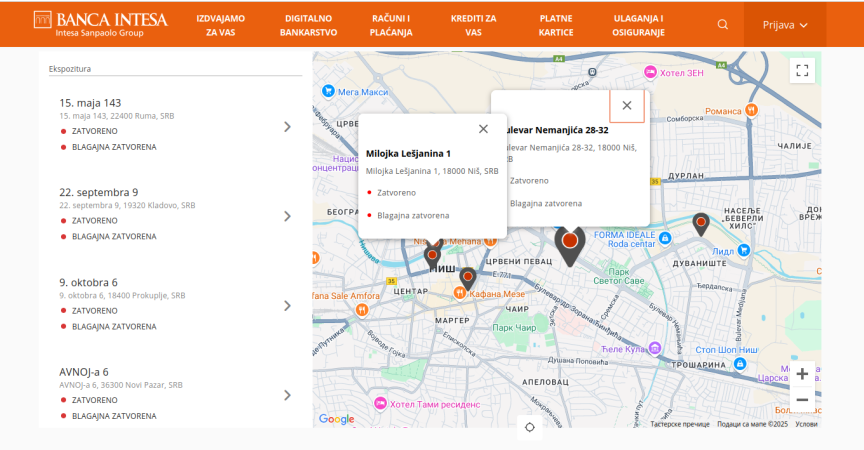Click the Лидл shopping cart icon
The height and width of the screenshot is (450, 864).
[x=743, y=250]
